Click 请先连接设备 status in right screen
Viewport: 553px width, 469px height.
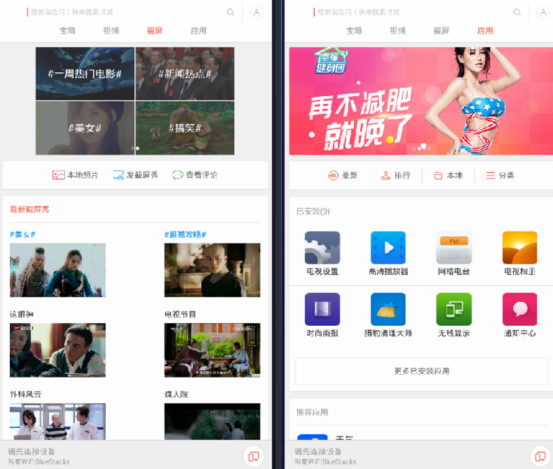click(x=318, y=451)
